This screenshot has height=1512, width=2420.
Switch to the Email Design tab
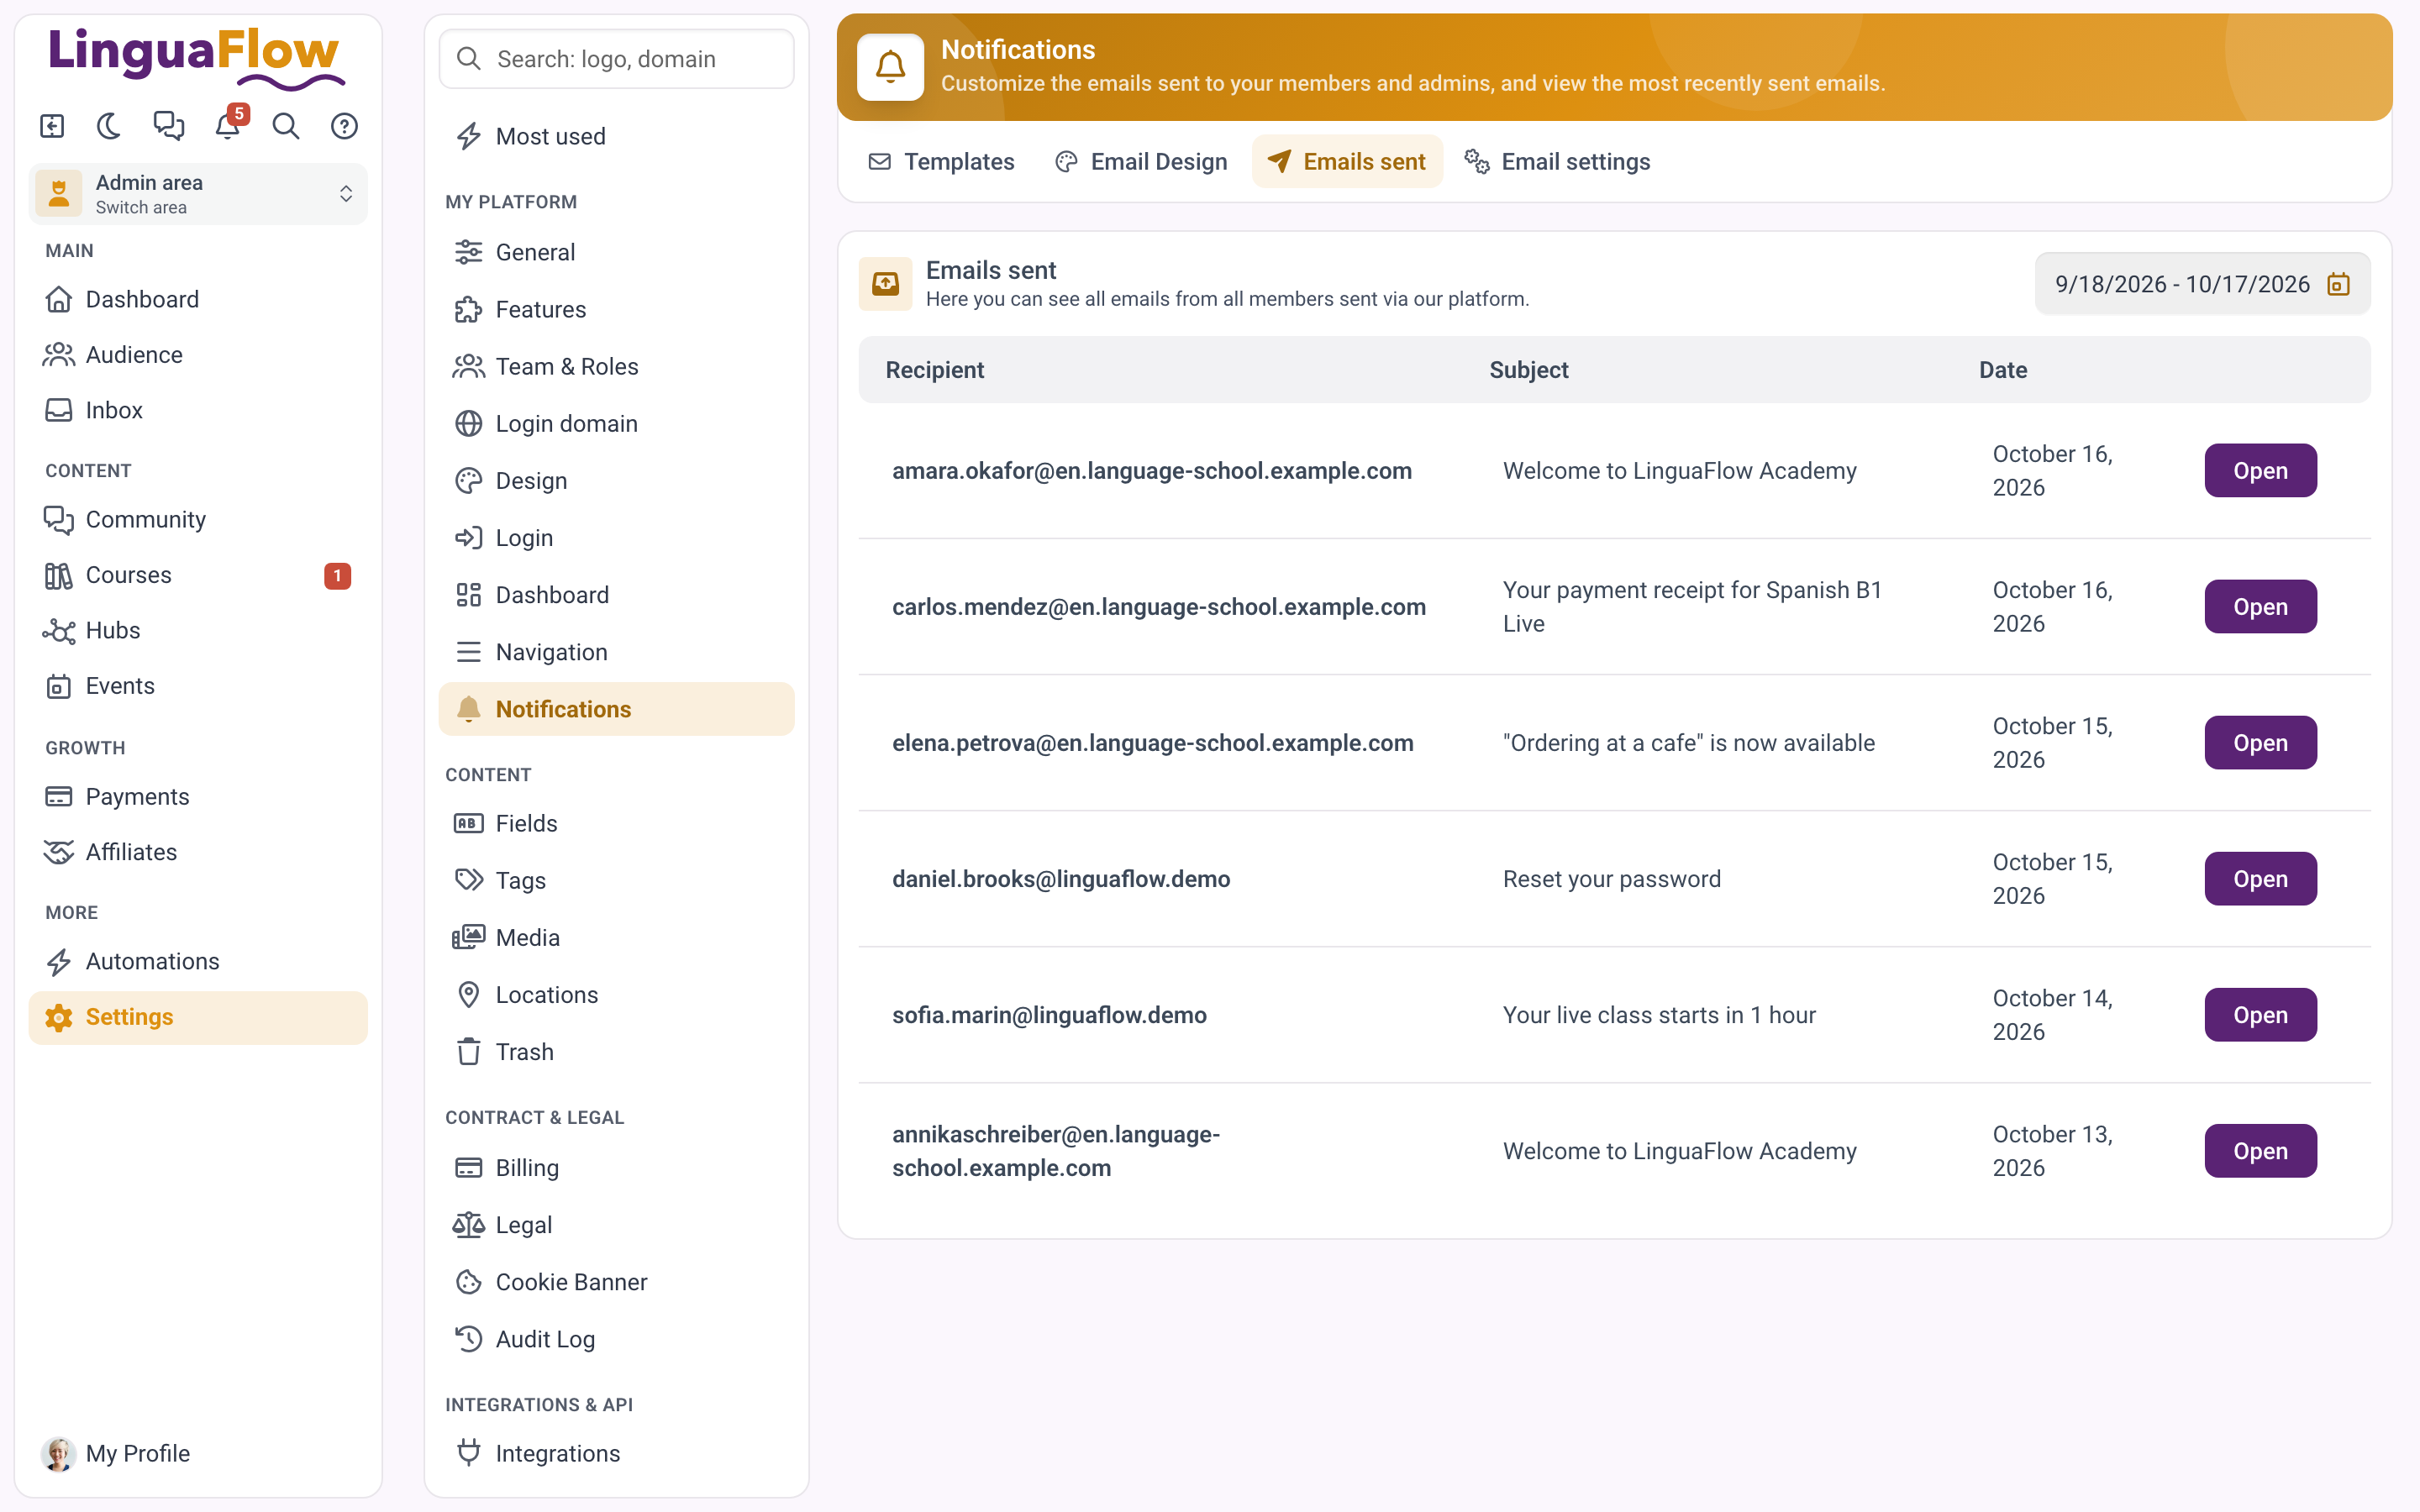[1141, 161]
